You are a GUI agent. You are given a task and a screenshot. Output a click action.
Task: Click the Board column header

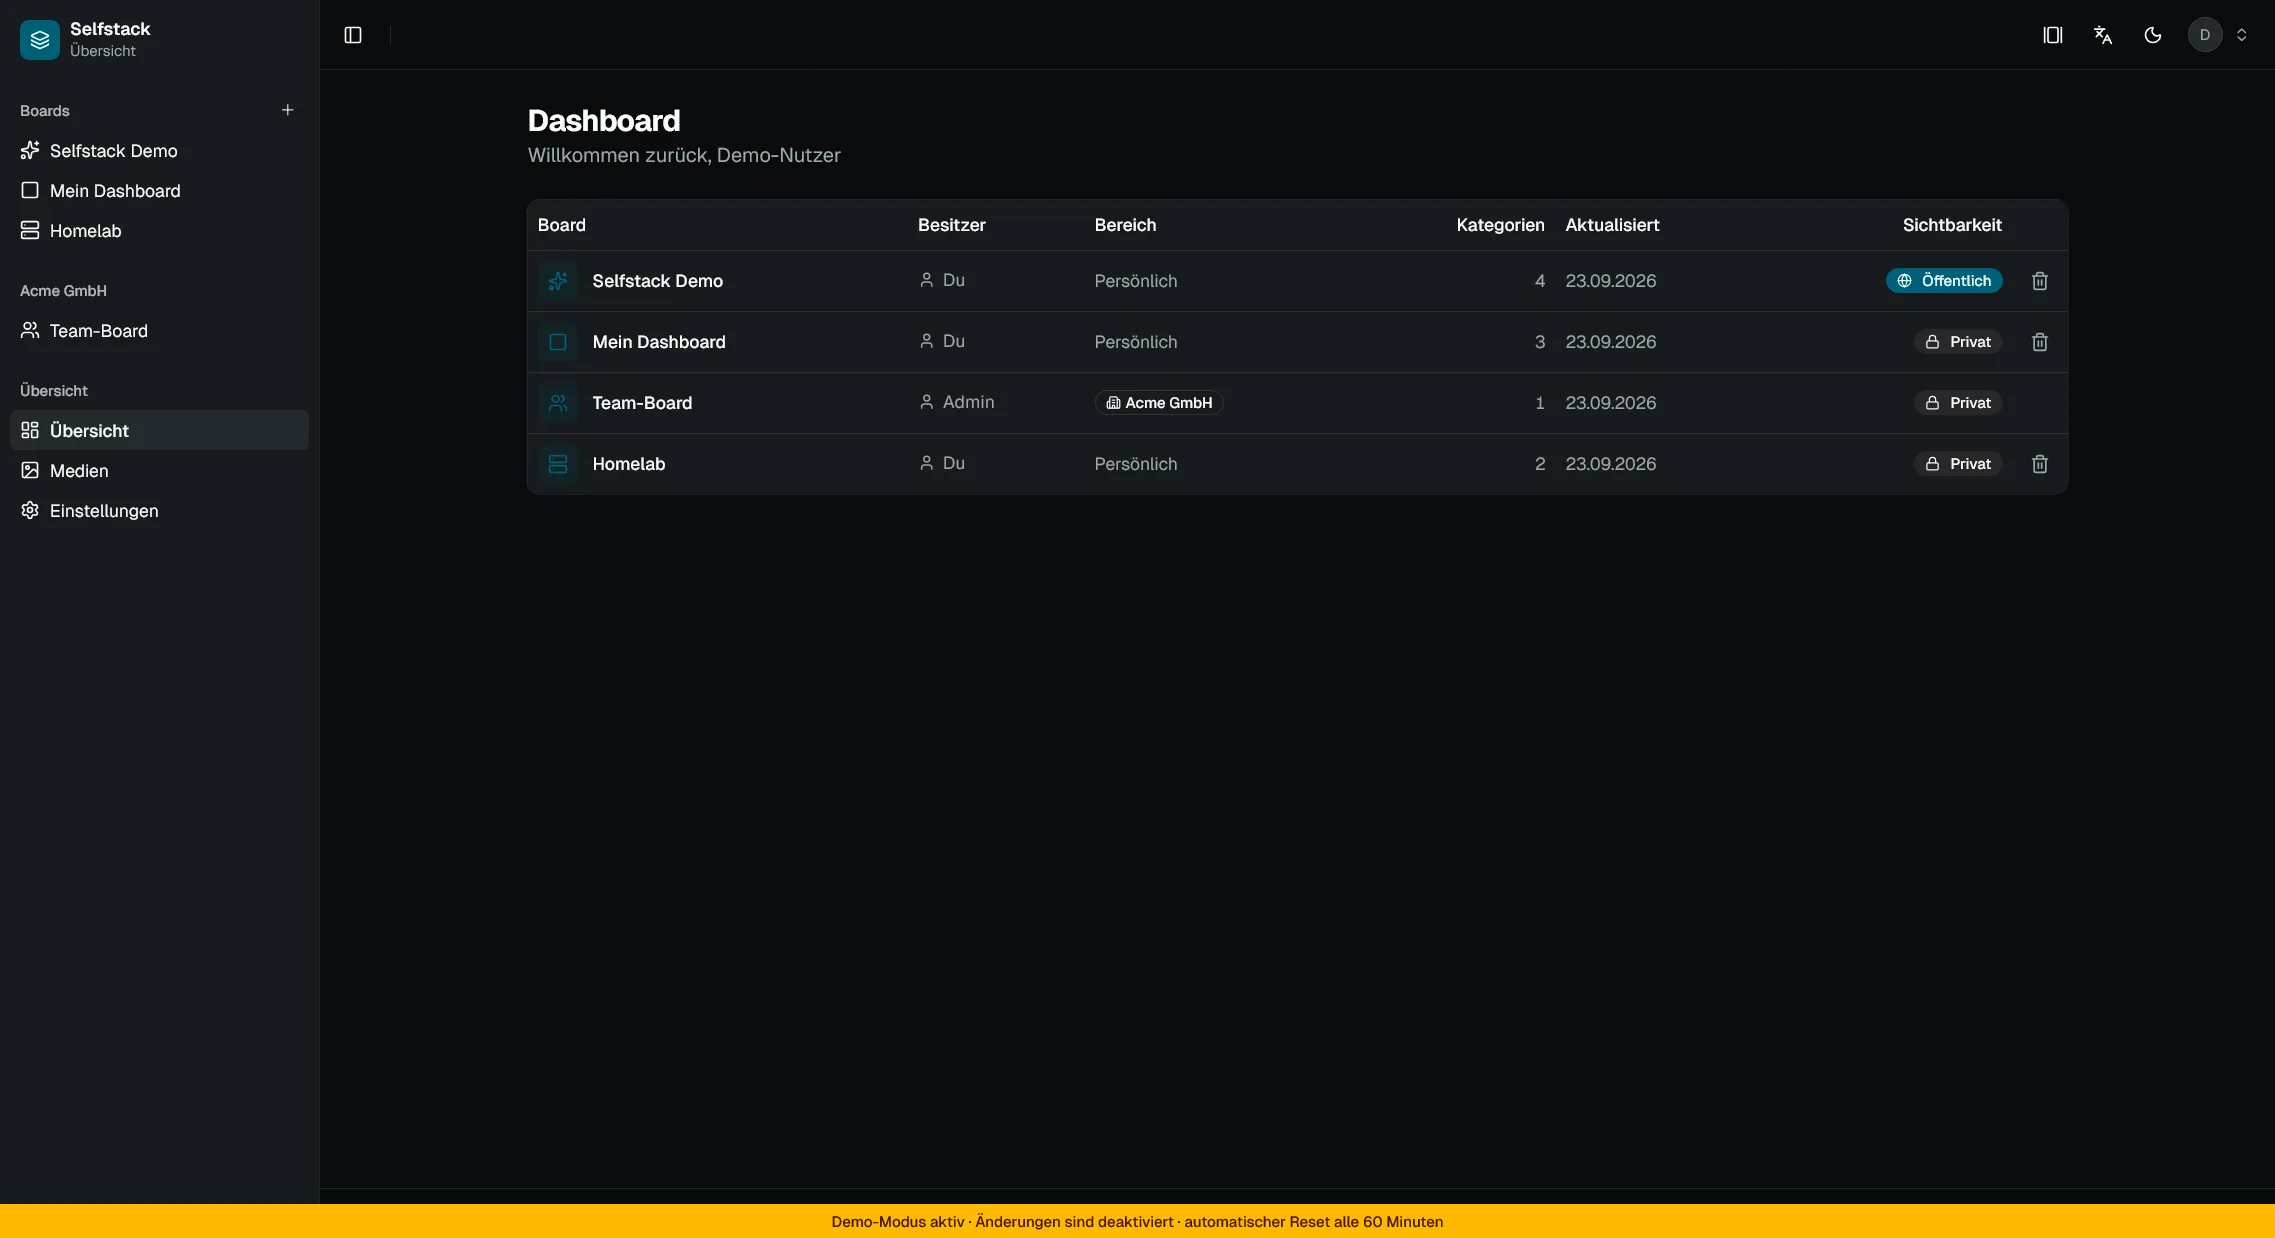pos(562,225)
